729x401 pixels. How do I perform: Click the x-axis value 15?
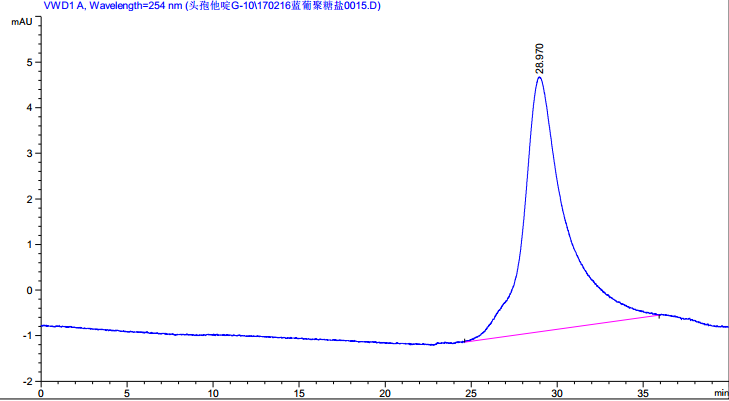click(299, 393)
